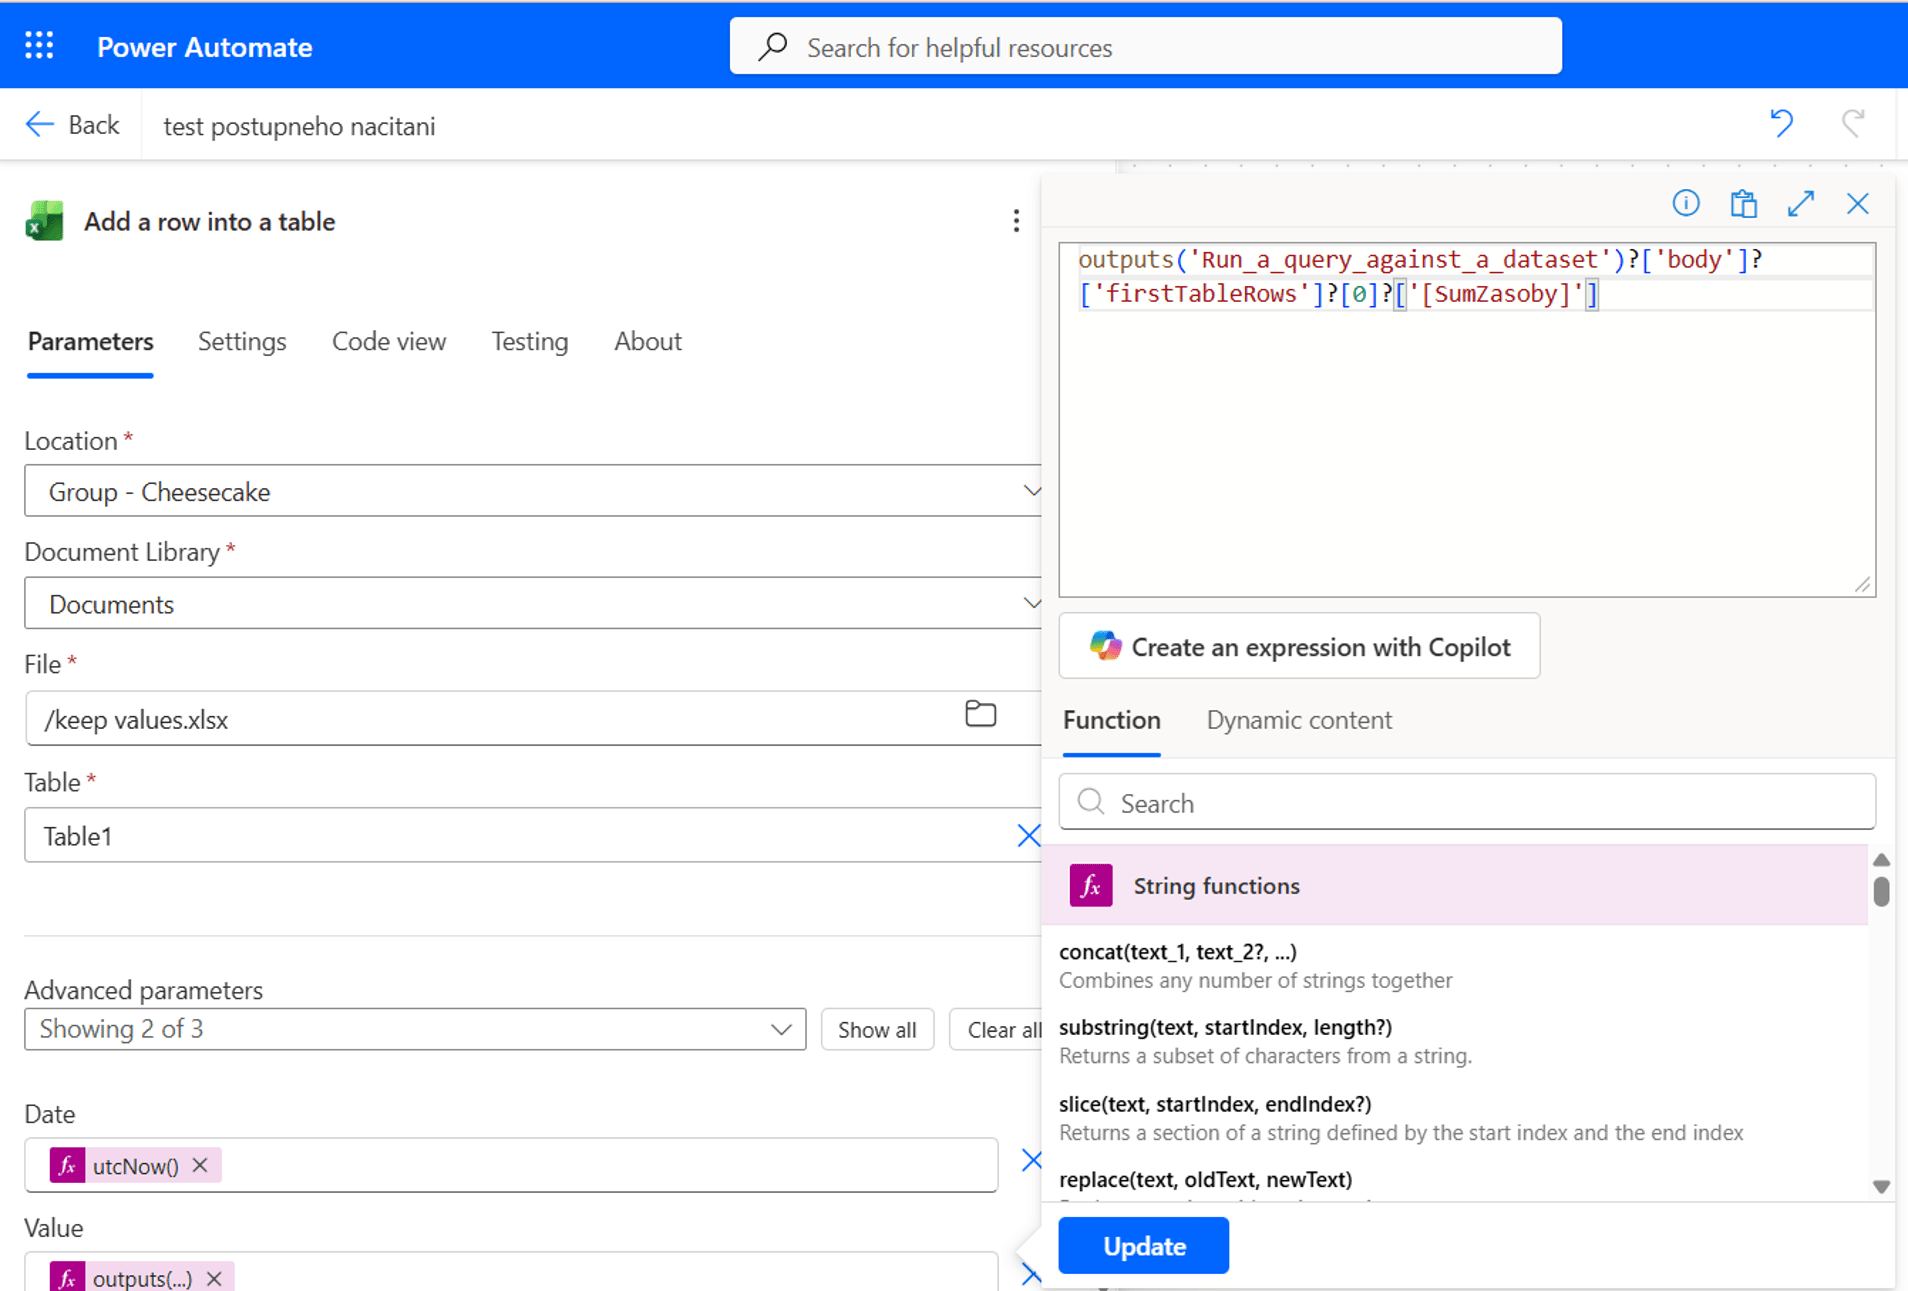1908x1291 pixels.
Task: Switch to the Dynamic content tab
Action: point(1298,720)
